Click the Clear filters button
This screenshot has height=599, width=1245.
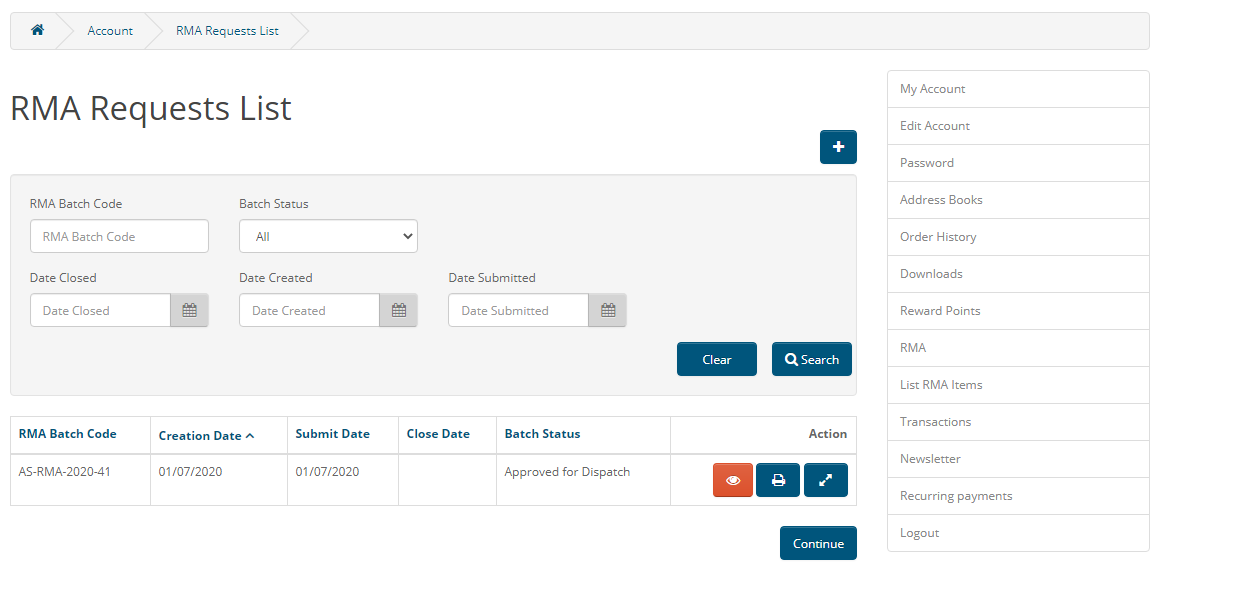(x=717, y=359)
